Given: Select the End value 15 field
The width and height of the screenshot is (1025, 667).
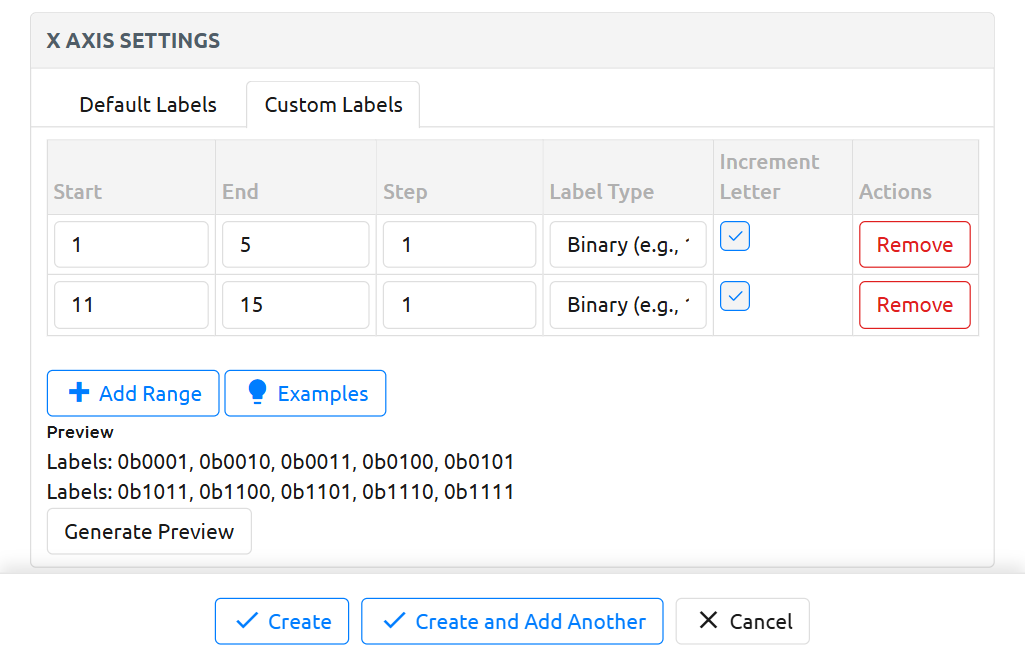Looking at the screenshot, I should [x=295, y=305].
